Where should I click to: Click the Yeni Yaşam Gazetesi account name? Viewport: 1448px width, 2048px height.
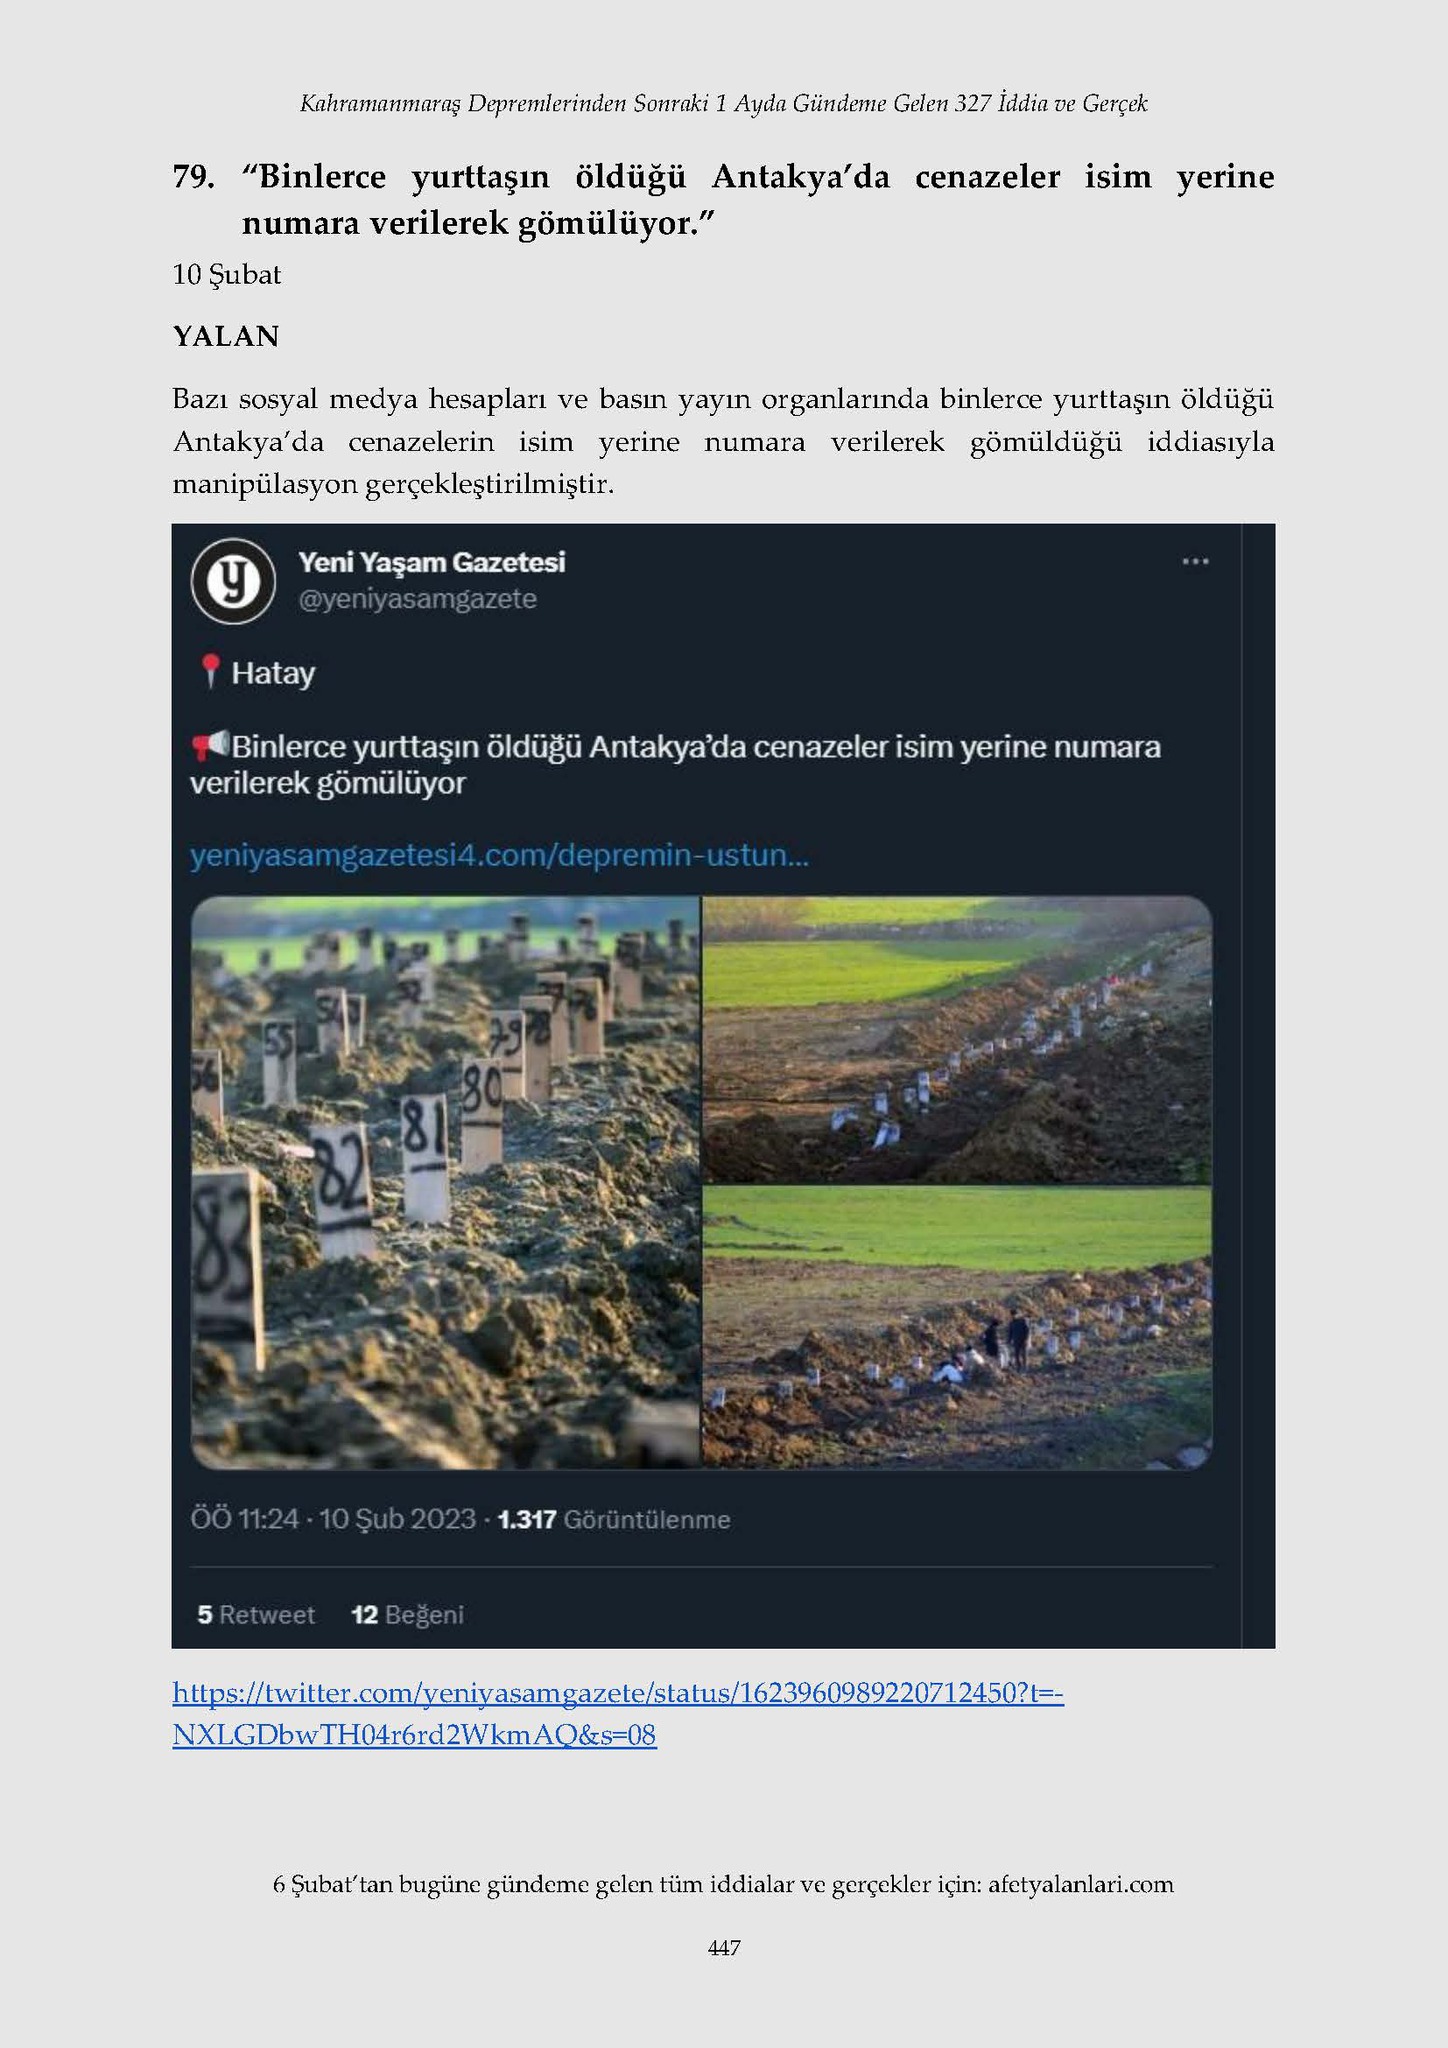431,562
